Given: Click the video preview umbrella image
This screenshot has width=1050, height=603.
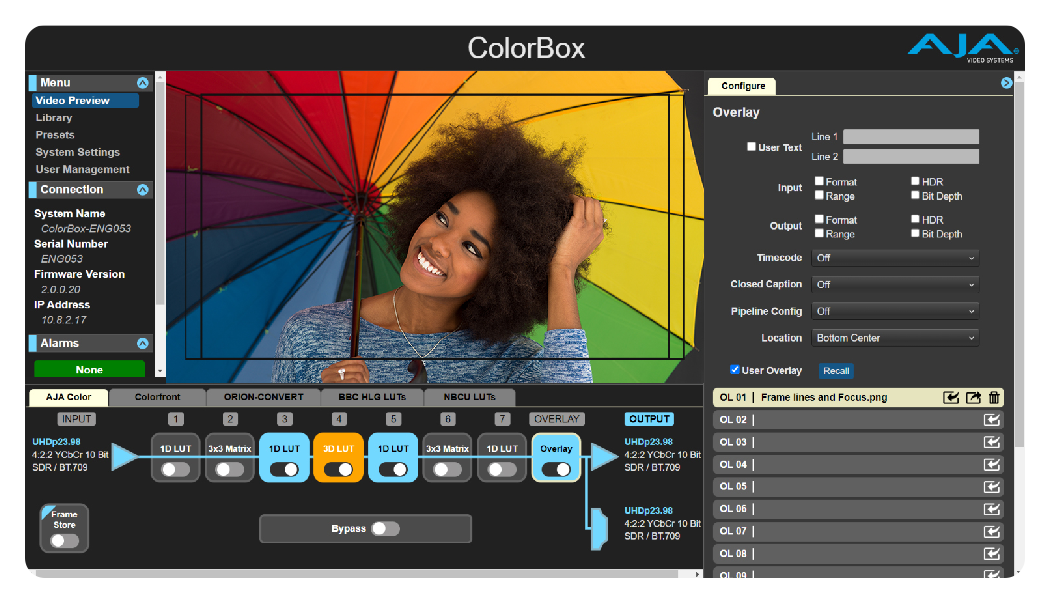Looking at the screenshot, I should coord(435,227).
